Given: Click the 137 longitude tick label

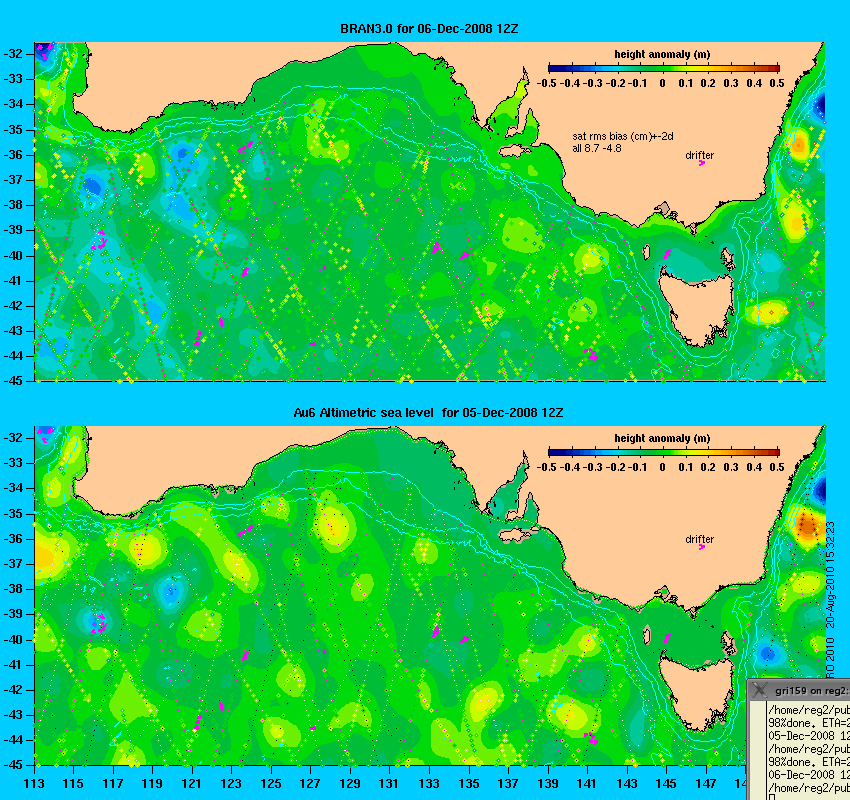Looking at the screenshot, I should tap(508, 784).
